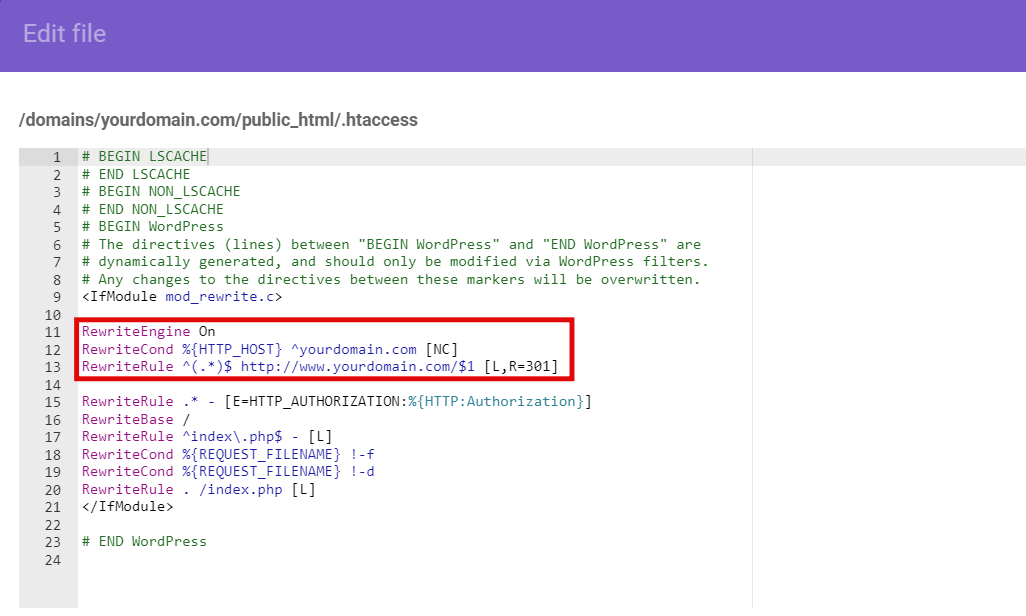Click the 'Edit file' header title
Screen dimensions: 1026x616
(64, 33)
